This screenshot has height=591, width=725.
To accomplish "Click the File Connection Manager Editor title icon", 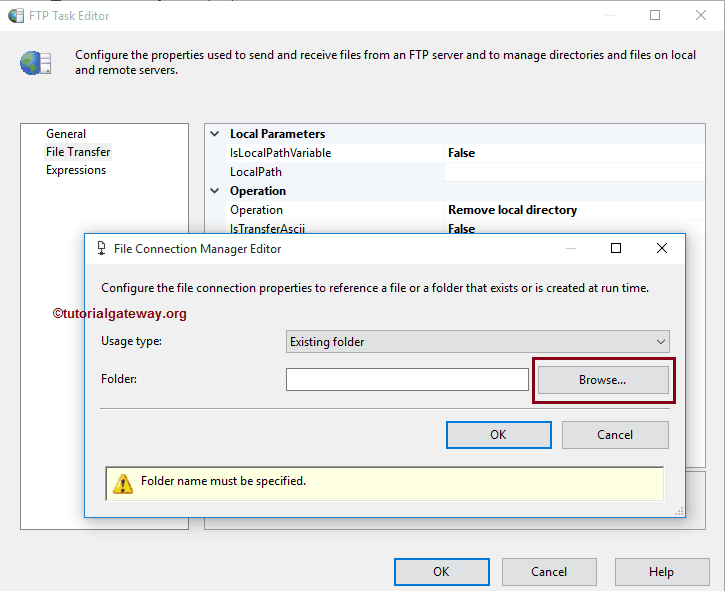I will pyautogui.click(x=100, y=249).
